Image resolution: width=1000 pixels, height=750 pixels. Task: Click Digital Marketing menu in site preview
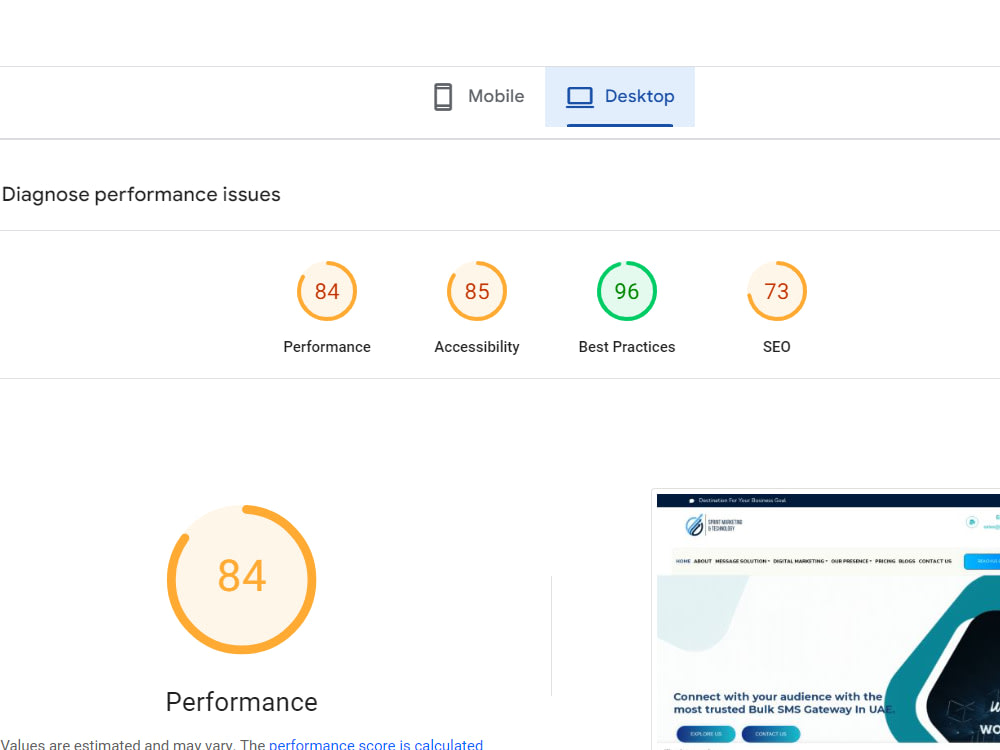[800, 561]
